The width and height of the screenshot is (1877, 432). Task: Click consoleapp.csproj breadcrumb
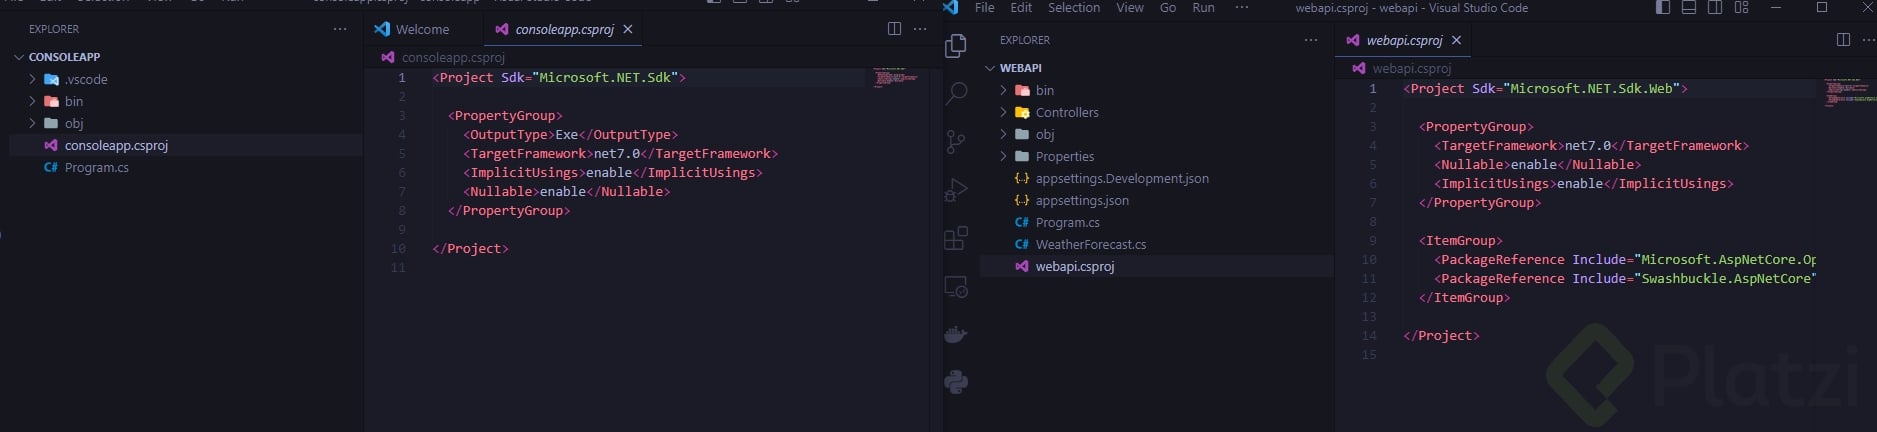(452, 57)
